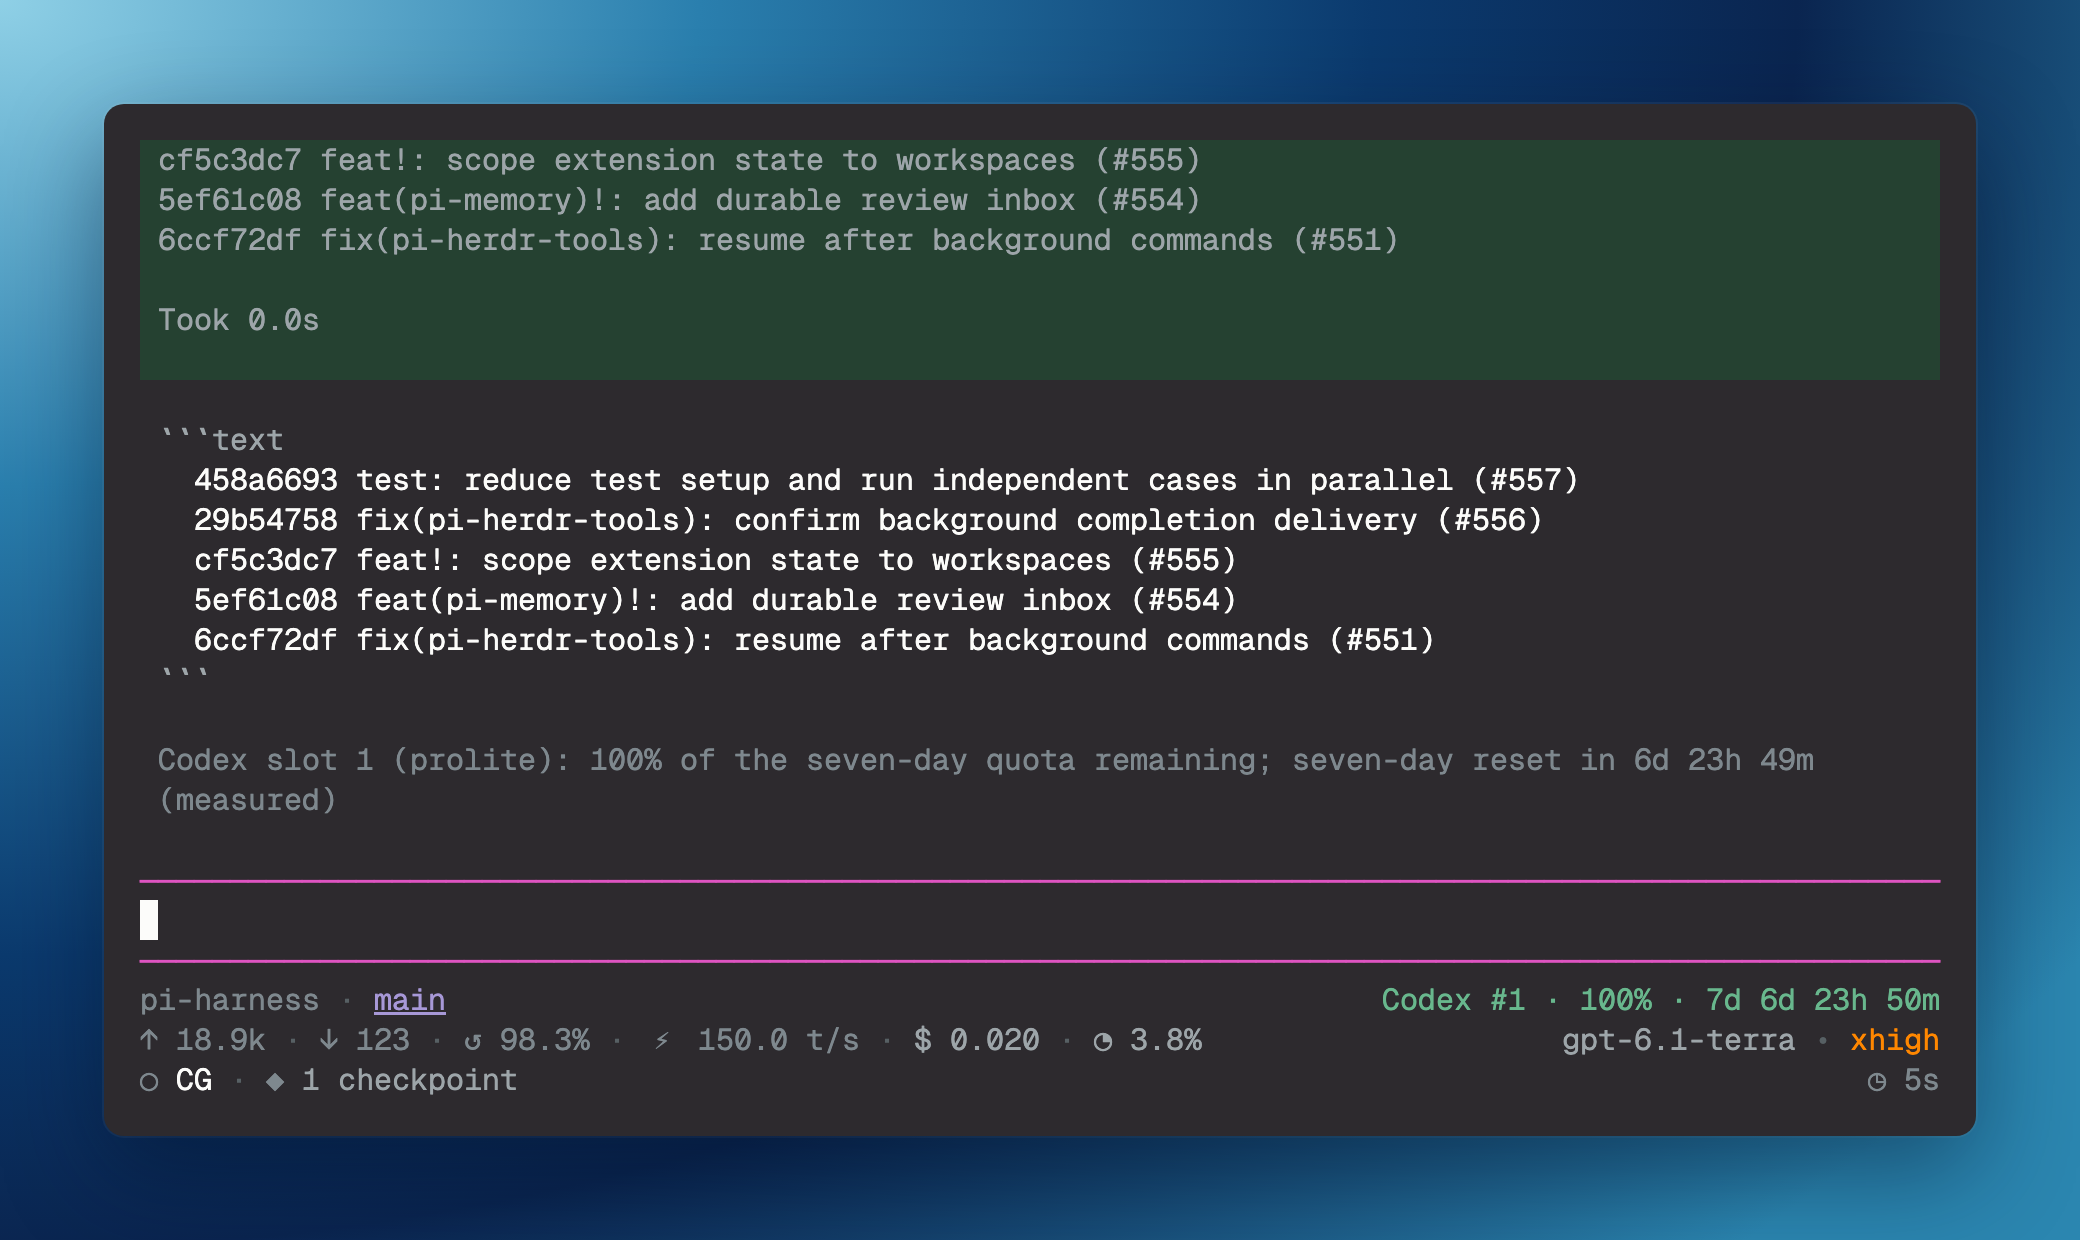Click the gpt-6.1-terra model name
This screenshot has width=2080, height=1240.
pos(1679,1040)
